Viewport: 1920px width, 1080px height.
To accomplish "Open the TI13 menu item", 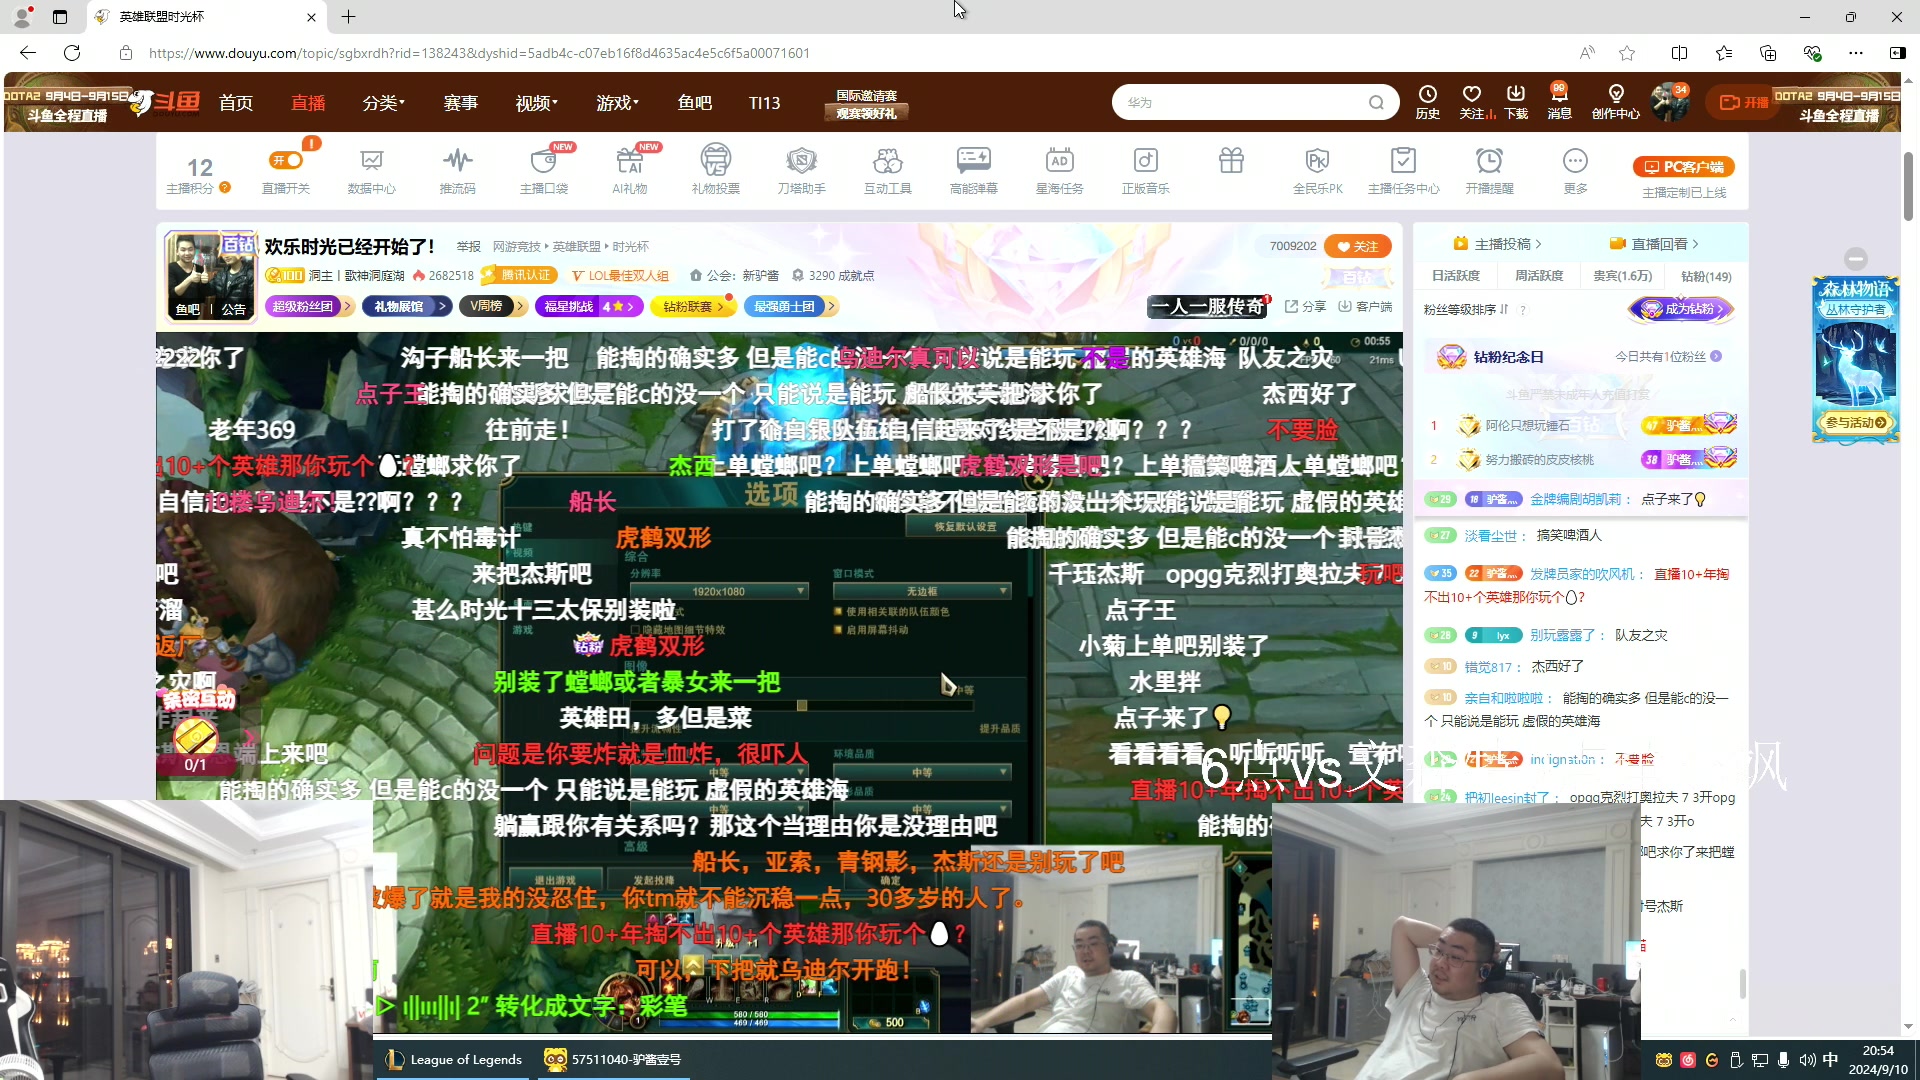I will click(764, 103).
